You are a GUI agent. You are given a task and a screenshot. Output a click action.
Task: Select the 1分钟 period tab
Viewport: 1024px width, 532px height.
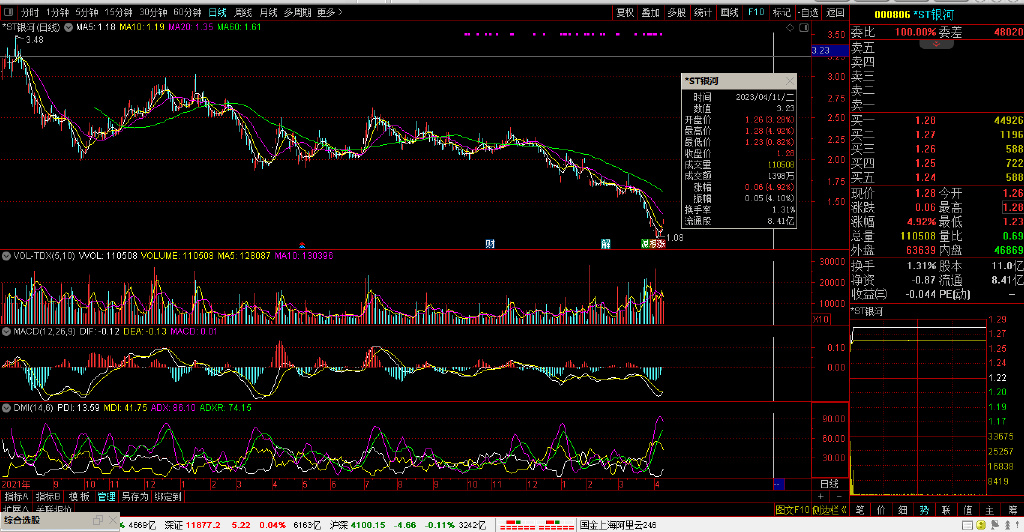(58, 12)
